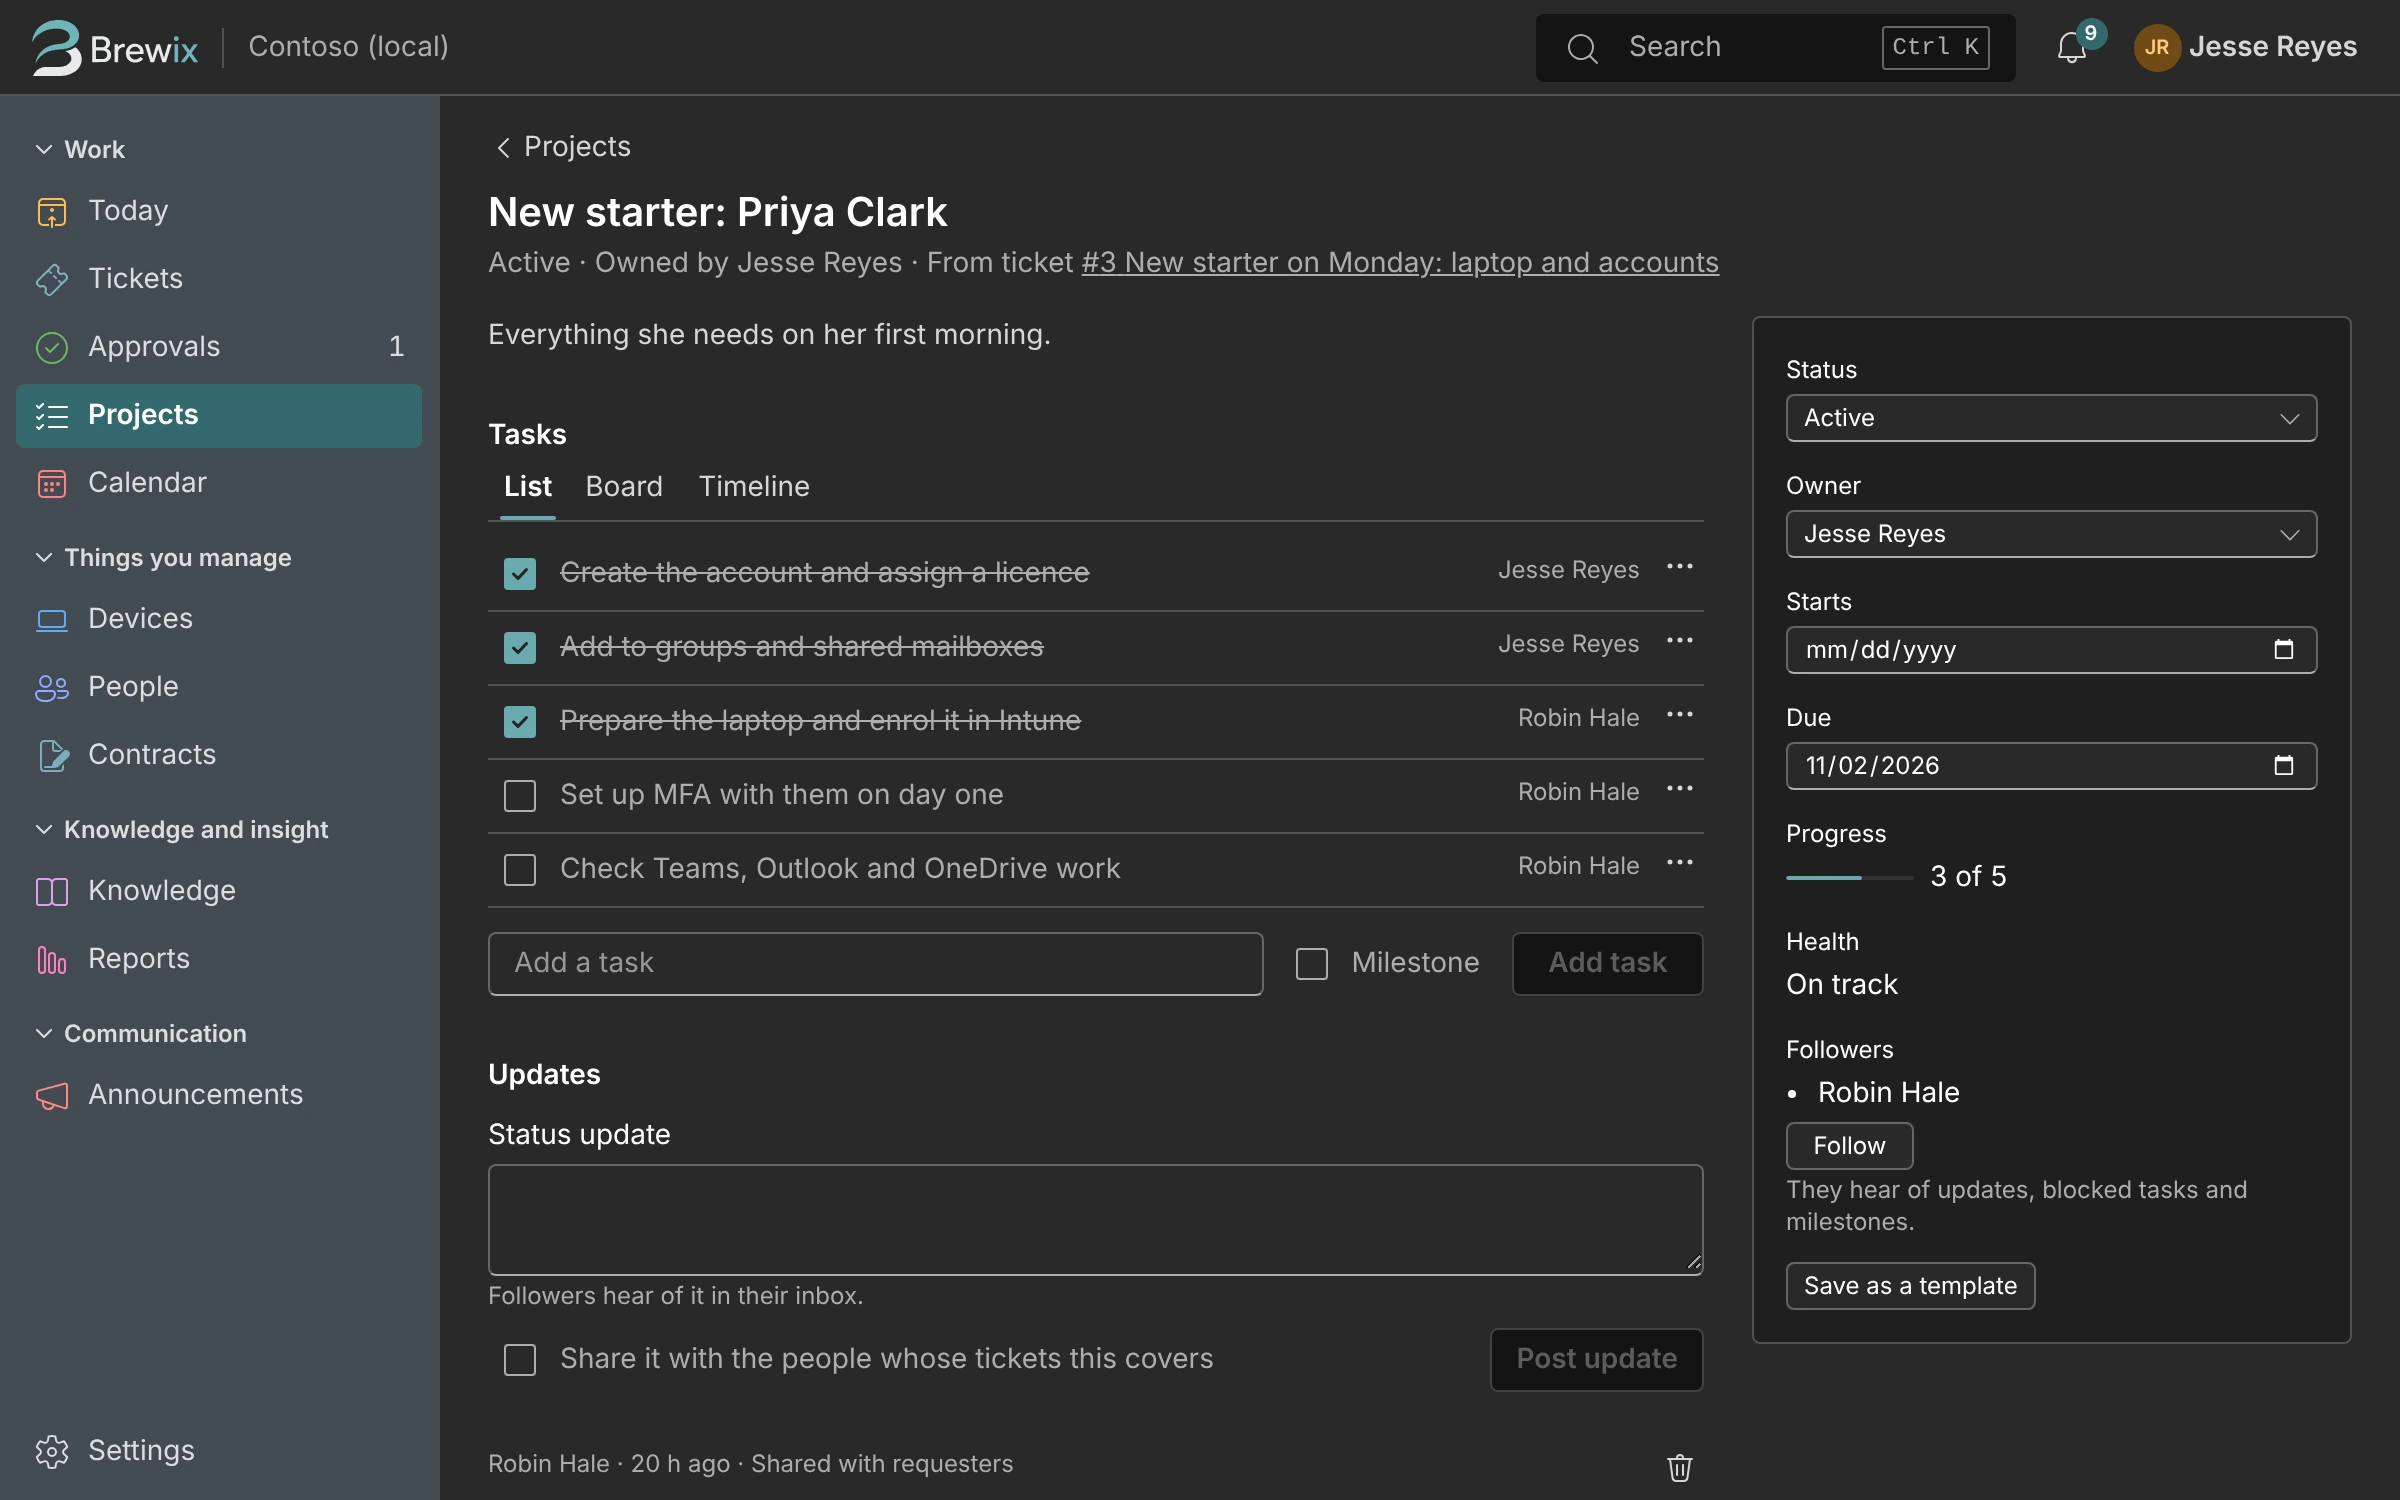Tick 'Share it with the people whose tickets this covers'
The image size is (2400, 1500).
pos(520,1360)
